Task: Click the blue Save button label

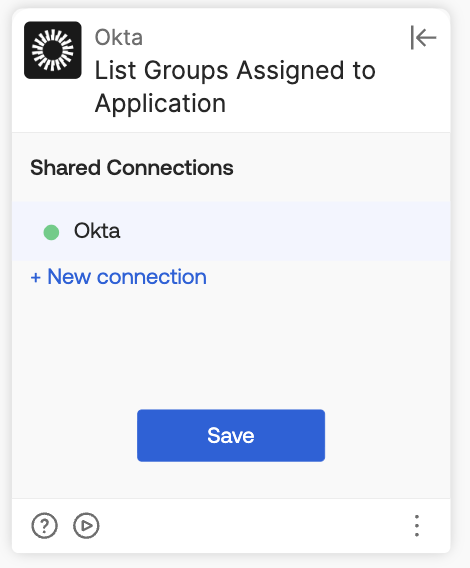Action: [231, 435]
